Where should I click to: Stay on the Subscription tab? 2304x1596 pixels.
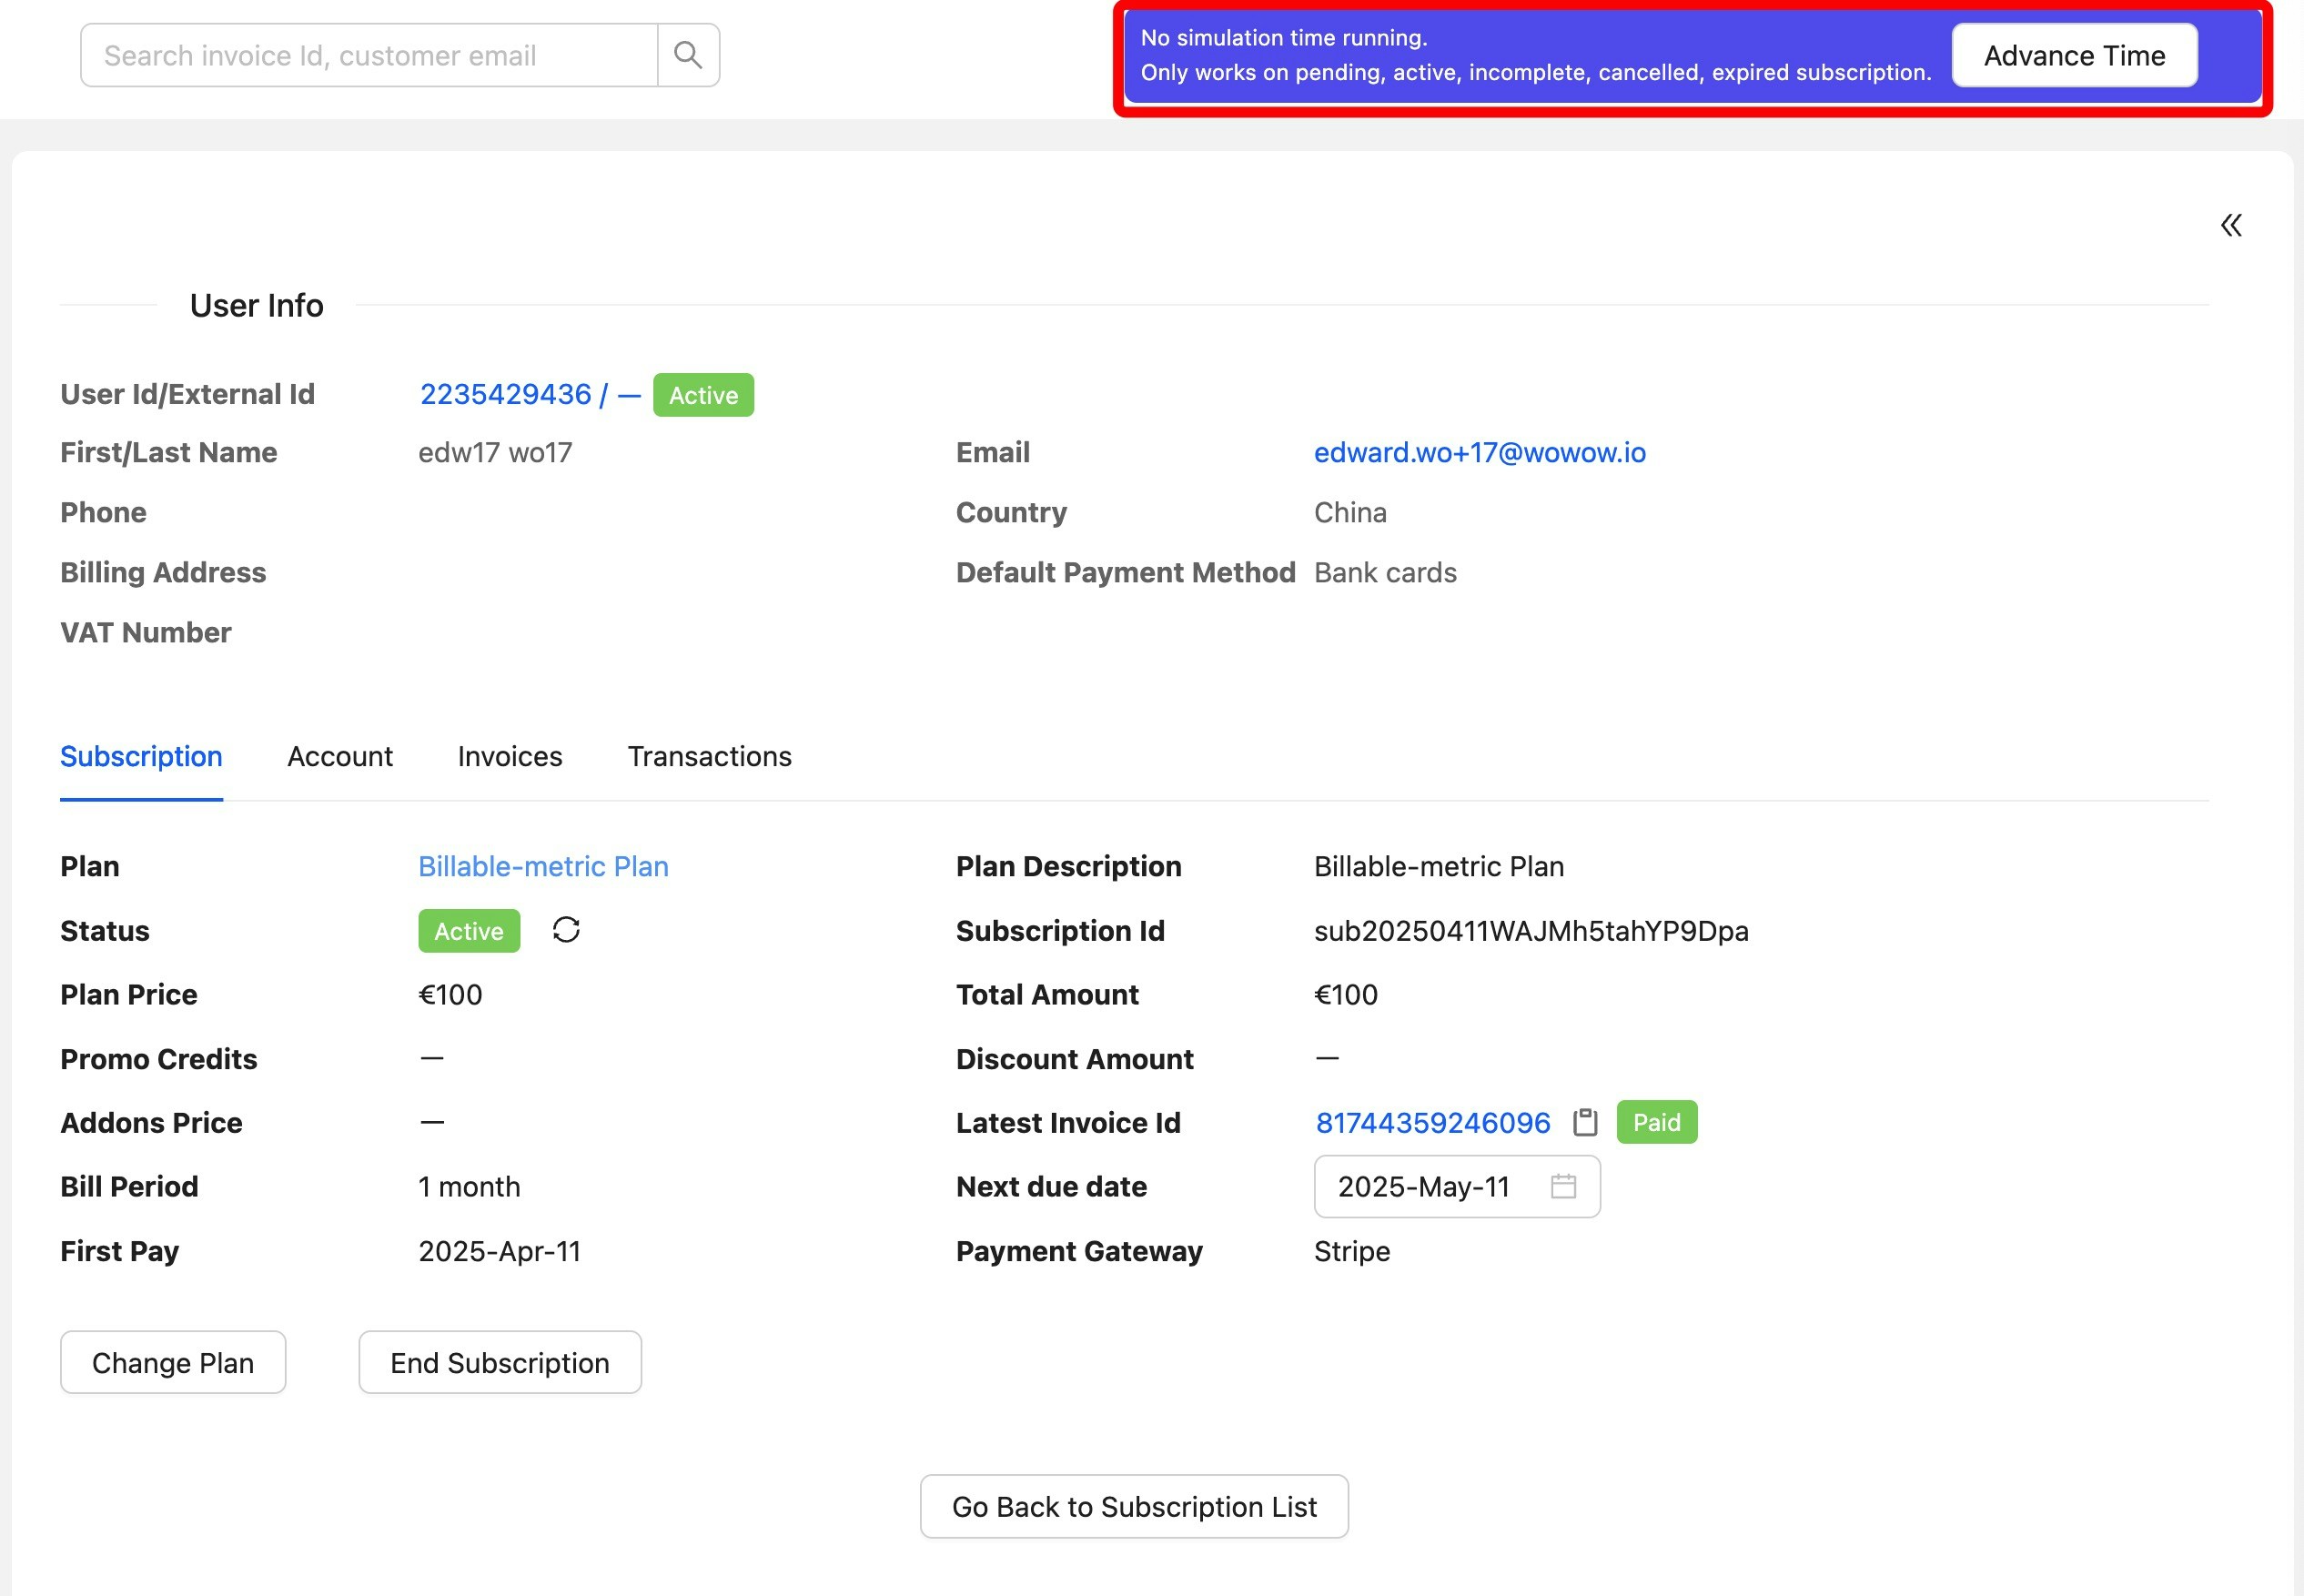[140, 756]
